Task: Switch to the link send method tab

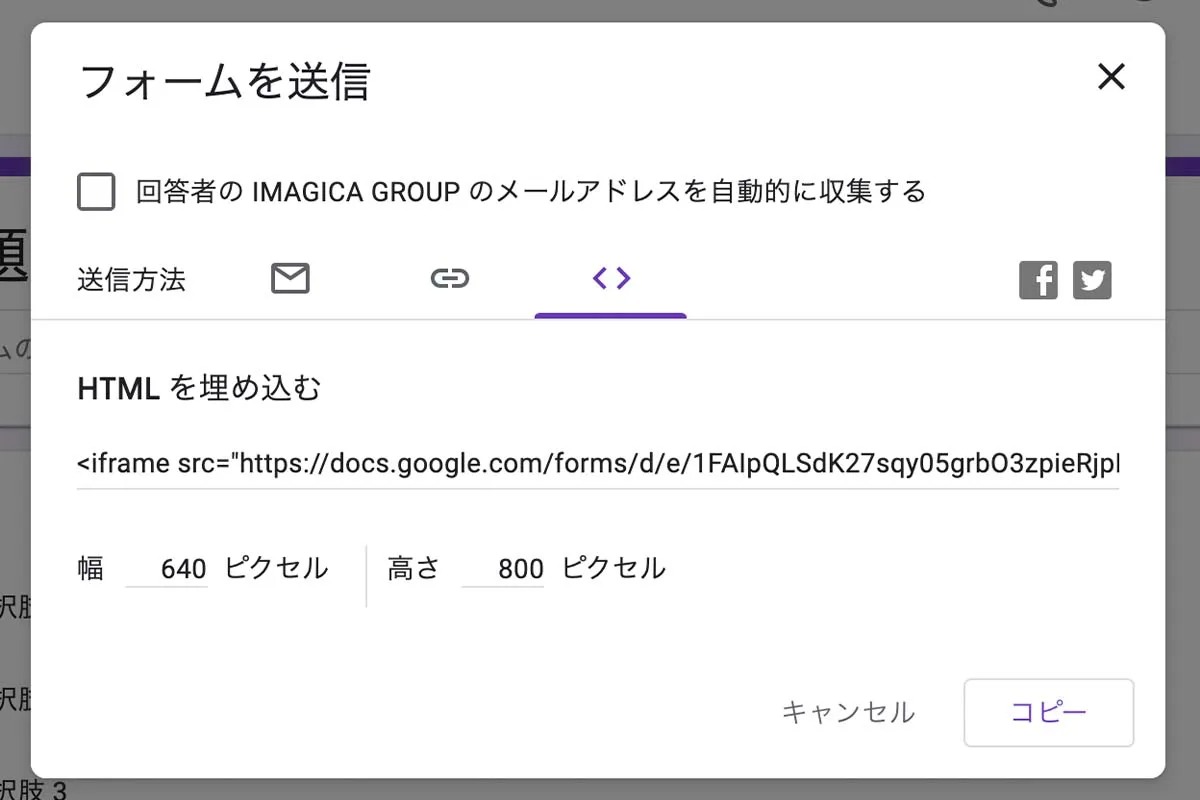Action: click(450, 279)
